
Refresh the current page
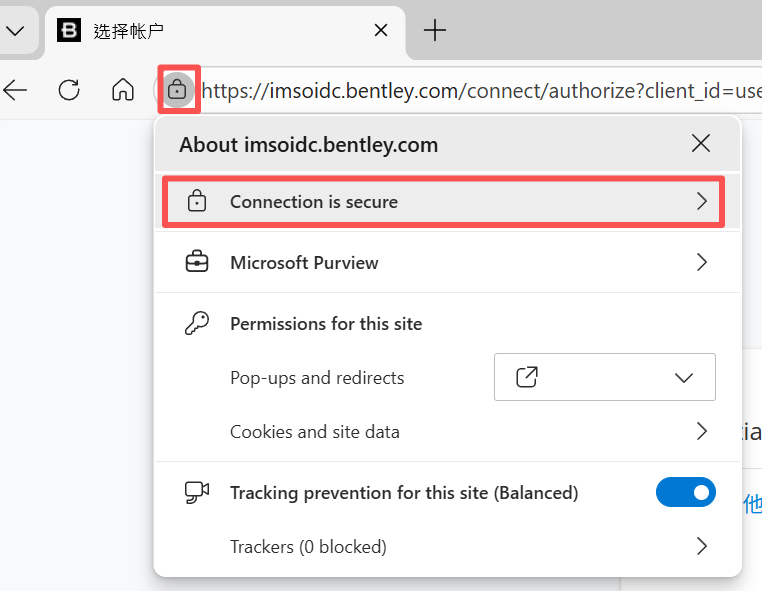coord(69,90)
